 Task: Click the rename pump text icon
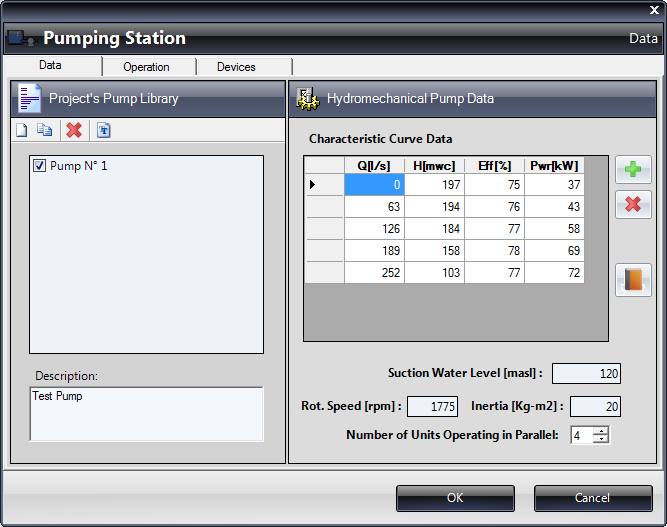pos(104,130)
